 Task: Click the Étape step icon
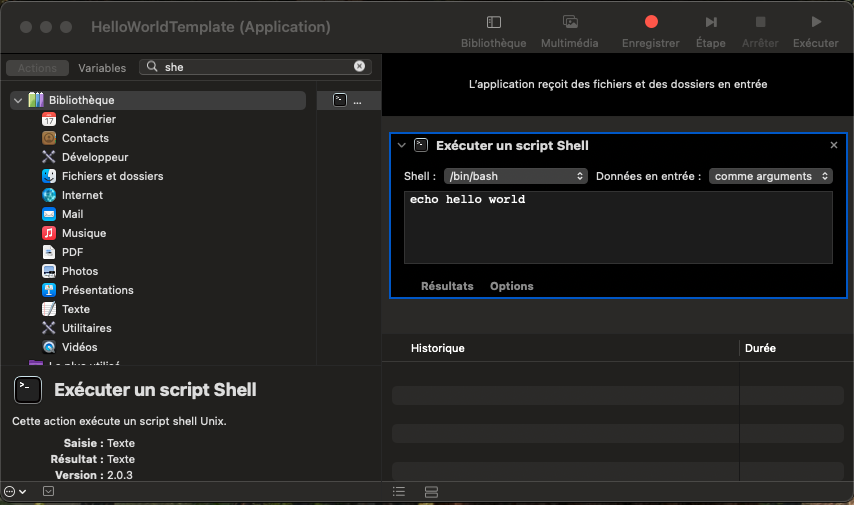tap(710, 22)
